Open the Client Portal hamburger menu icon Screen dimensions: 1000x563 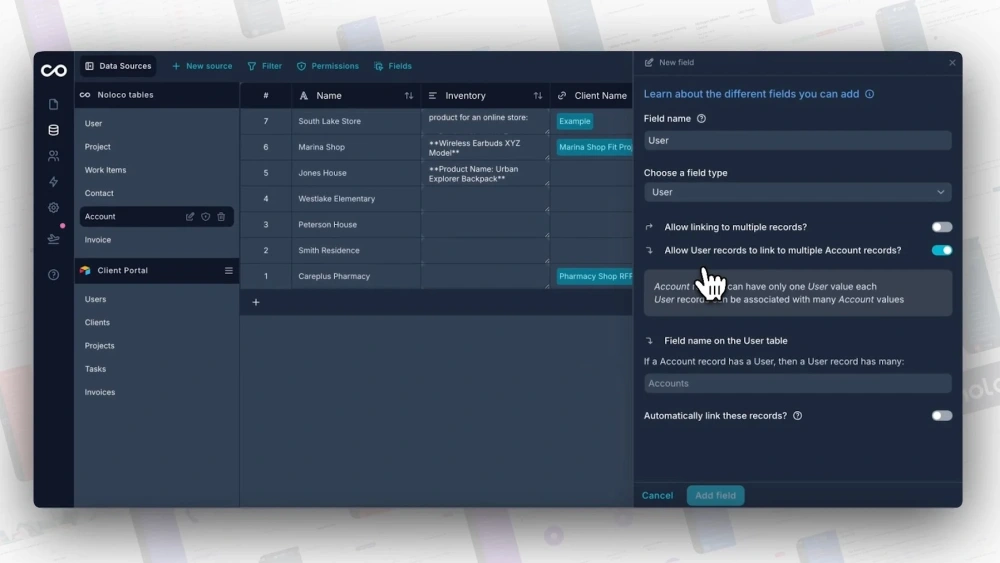(228, 270)
